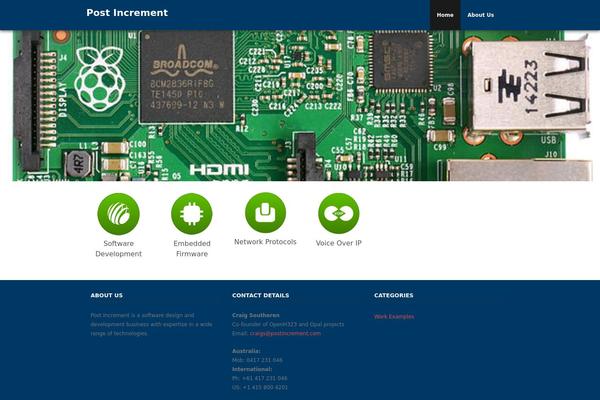Click the CATEGORIES footer heading
600x400 pixels.
pos(394,296)
